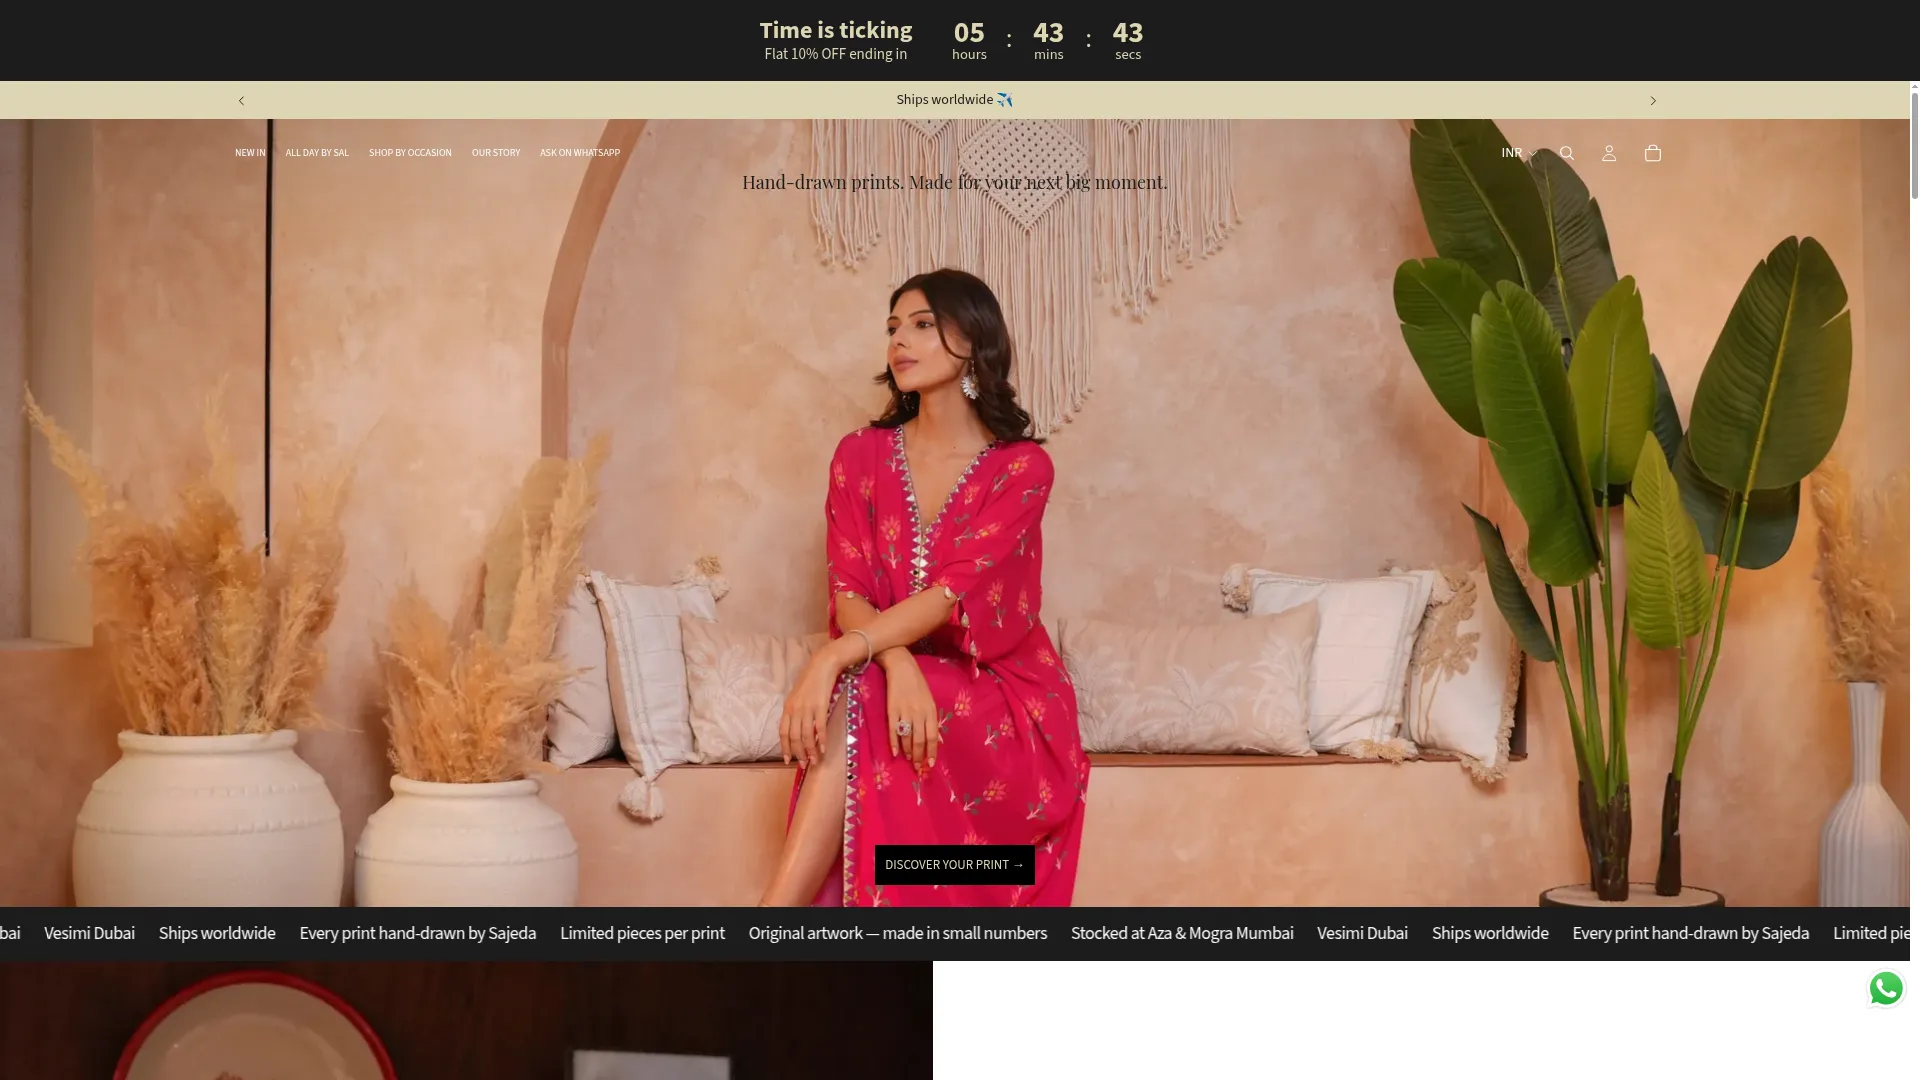Viewport: 1920px width, 1080px height.
Task: Select Ask on WhatsApp in navigation
Action: 580,153
